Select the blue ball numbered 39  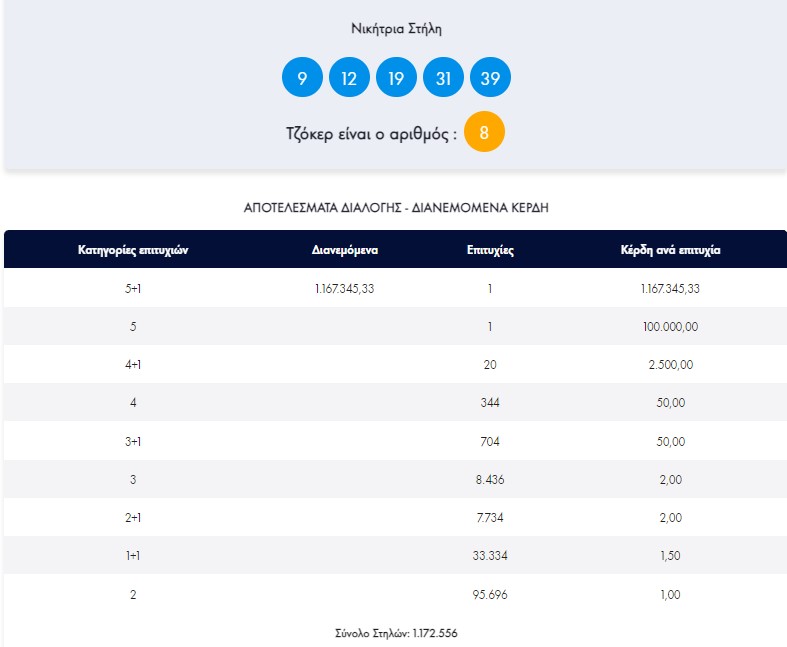coord(490,77)
